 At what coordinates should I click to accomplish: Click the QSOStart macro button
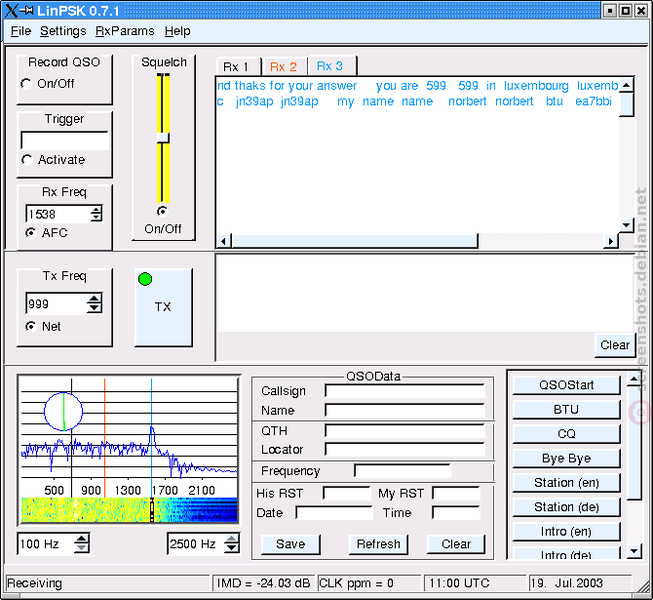566,385
